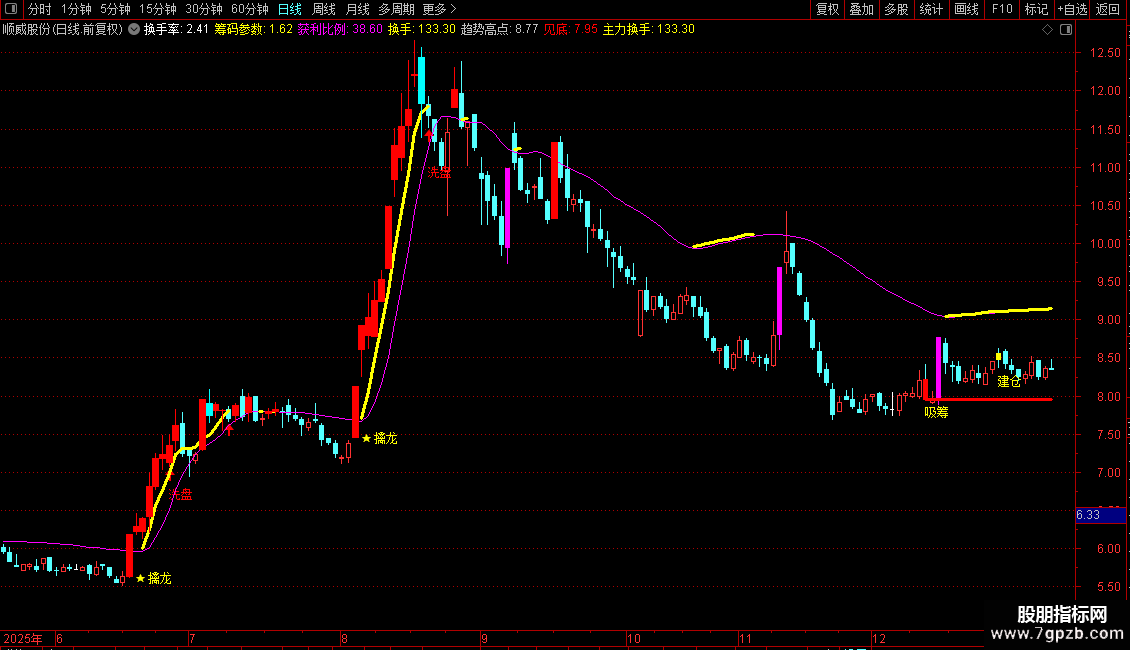Click the 吸筹 signal label
Screen dimensions: 1130x650
tap(936, 412)
